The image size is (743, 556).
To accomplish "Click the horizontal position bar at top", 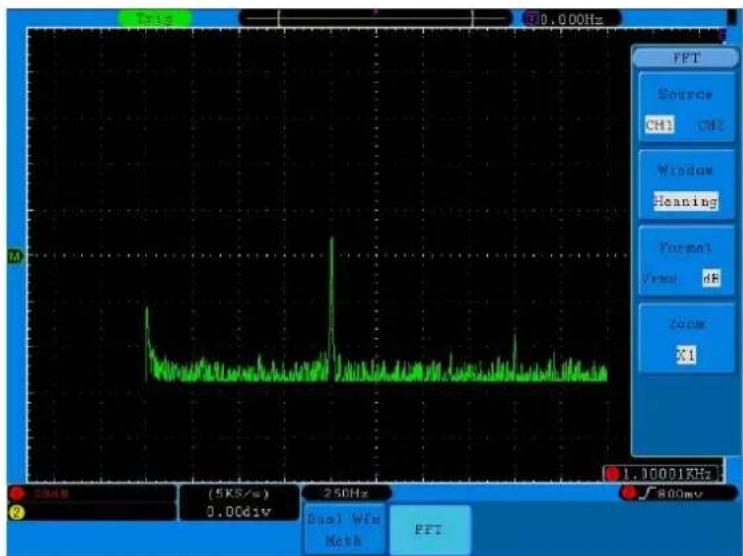I will pos(376,18).
